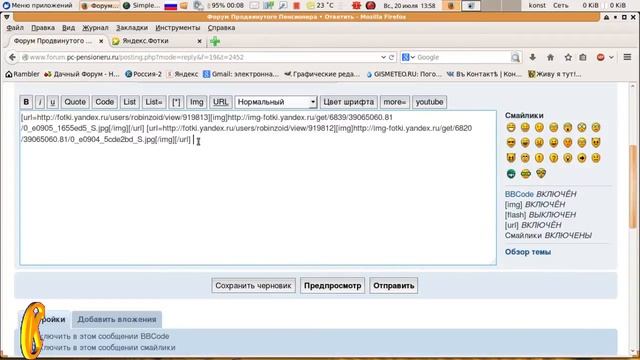The image size is (640, 360).
Task: Open the Firefox downloads arrow icon
Action: [533, 57]
